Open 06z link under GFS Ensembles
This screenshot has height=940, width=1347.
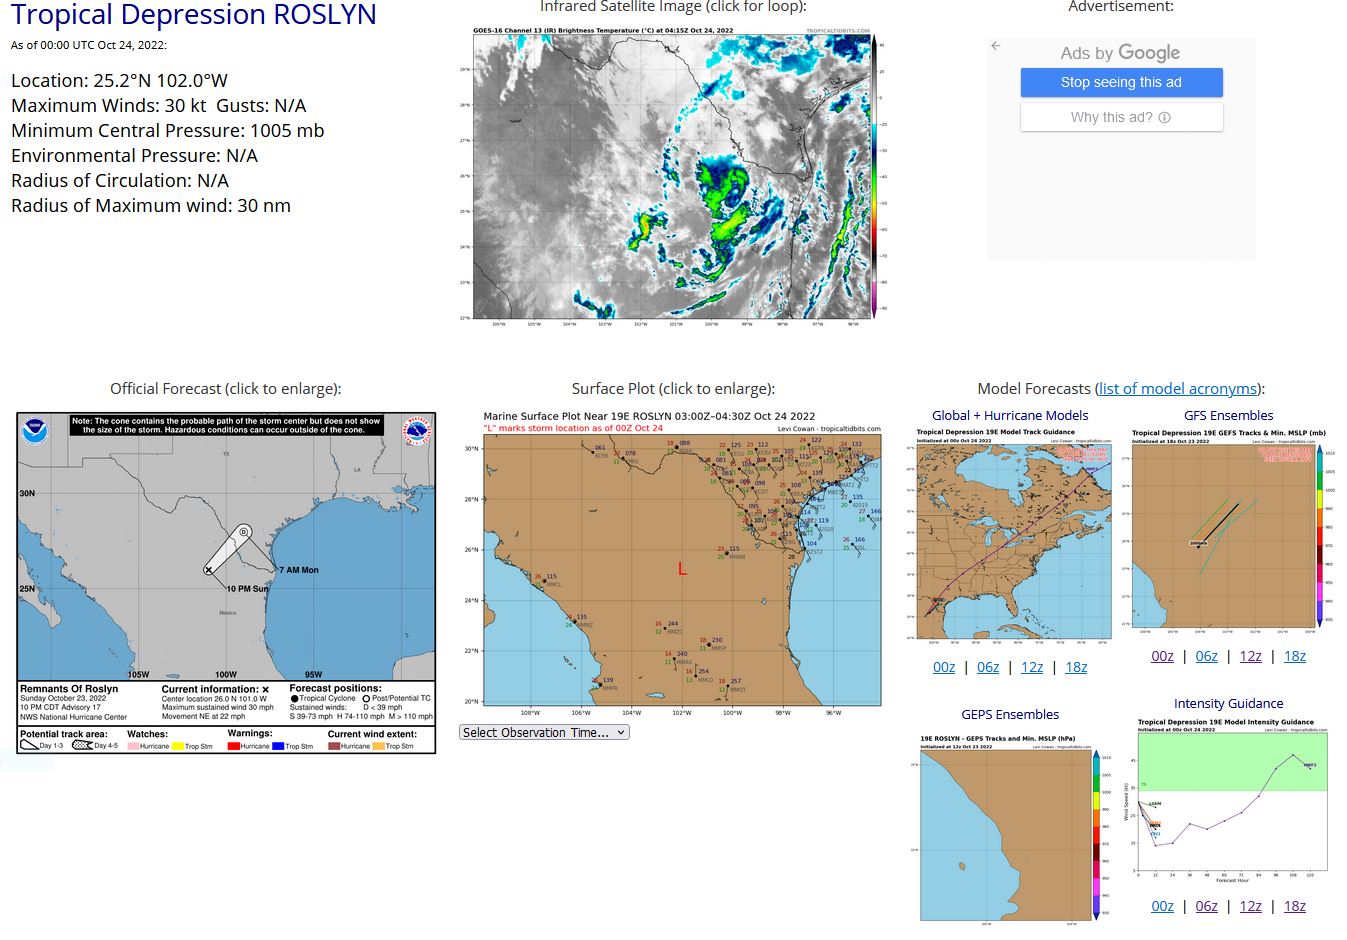pos(1207,656)
